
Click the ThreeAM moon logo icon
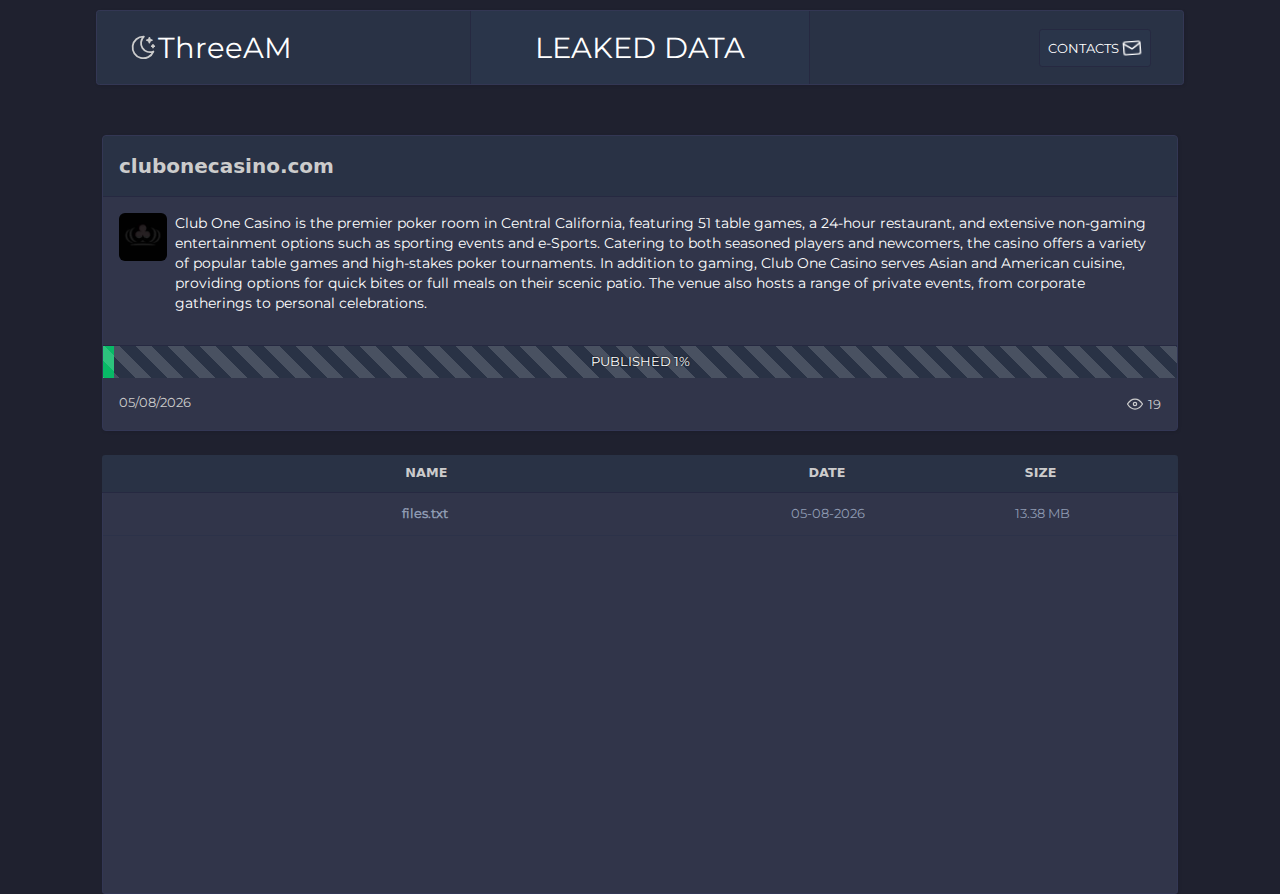[x=144, y=48]
